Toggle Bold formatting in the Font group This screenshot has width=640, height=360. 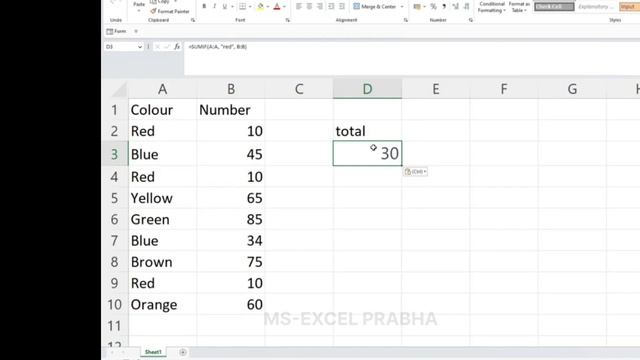point(204,7)
